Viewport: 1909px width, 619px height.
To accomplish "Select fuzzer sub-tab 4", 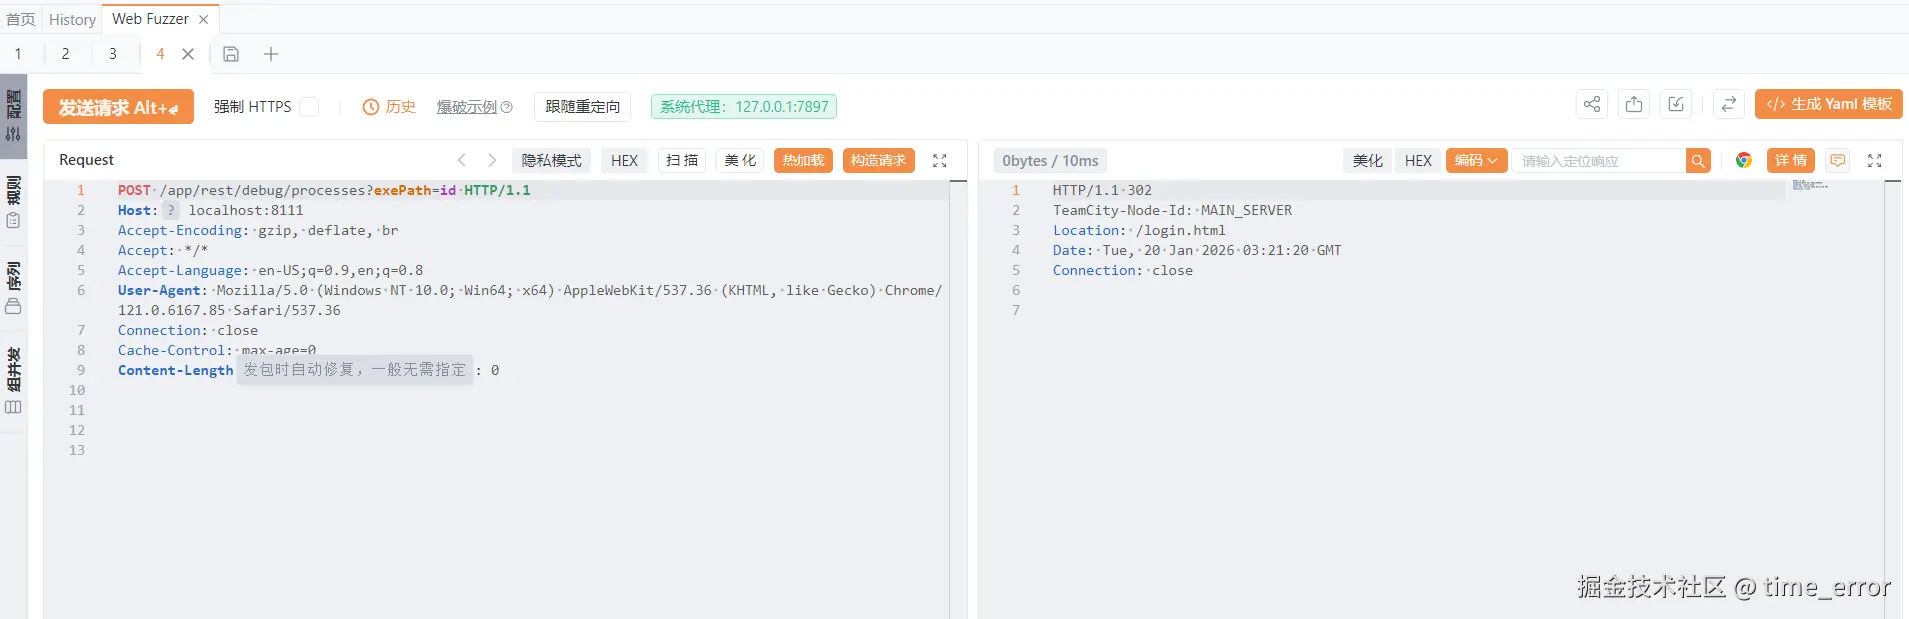I will point(160,54).
